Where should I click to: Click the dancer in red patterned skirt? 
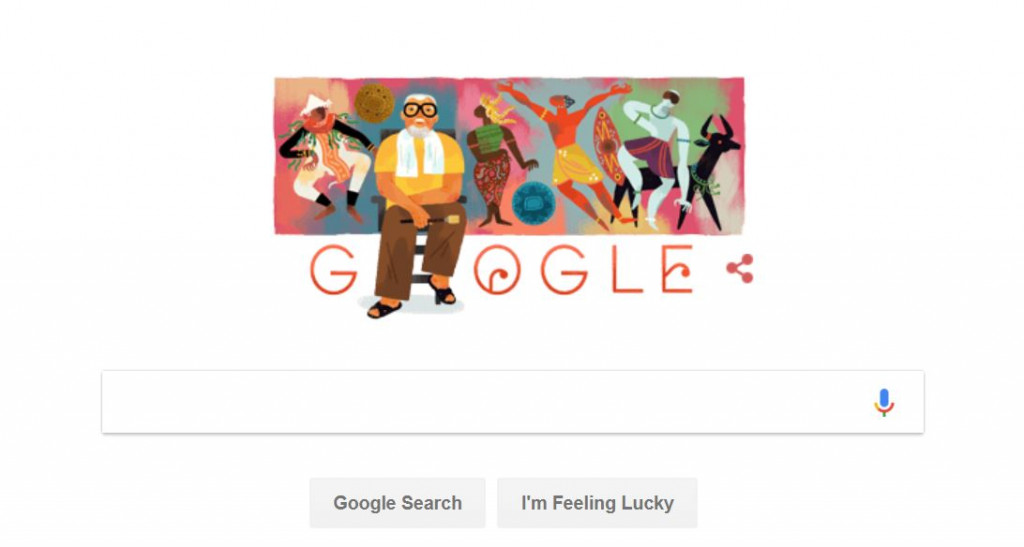498,161
